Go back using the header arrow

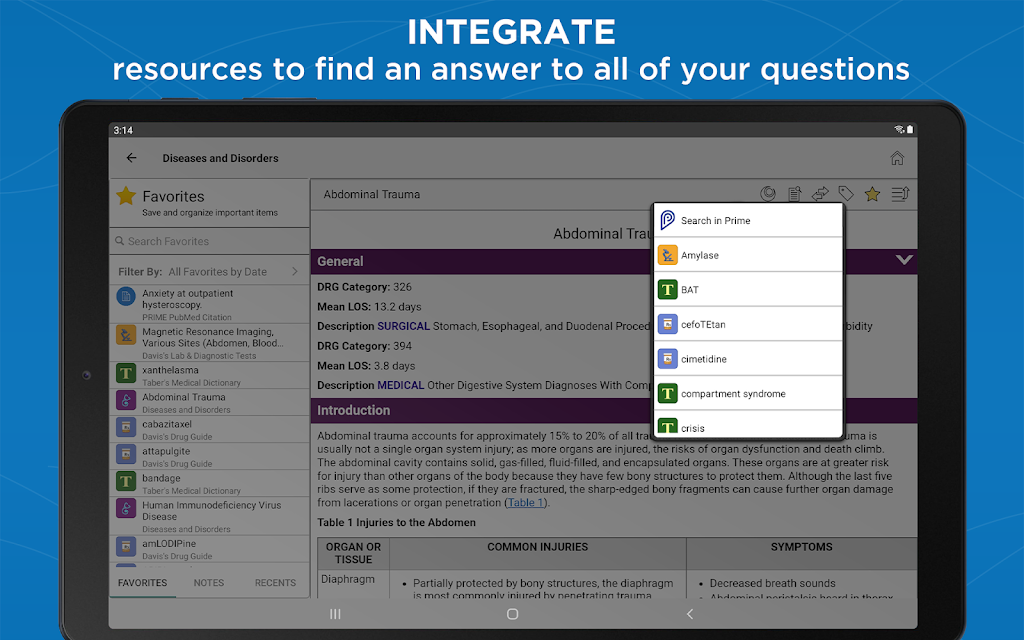(x=131, y=158)
